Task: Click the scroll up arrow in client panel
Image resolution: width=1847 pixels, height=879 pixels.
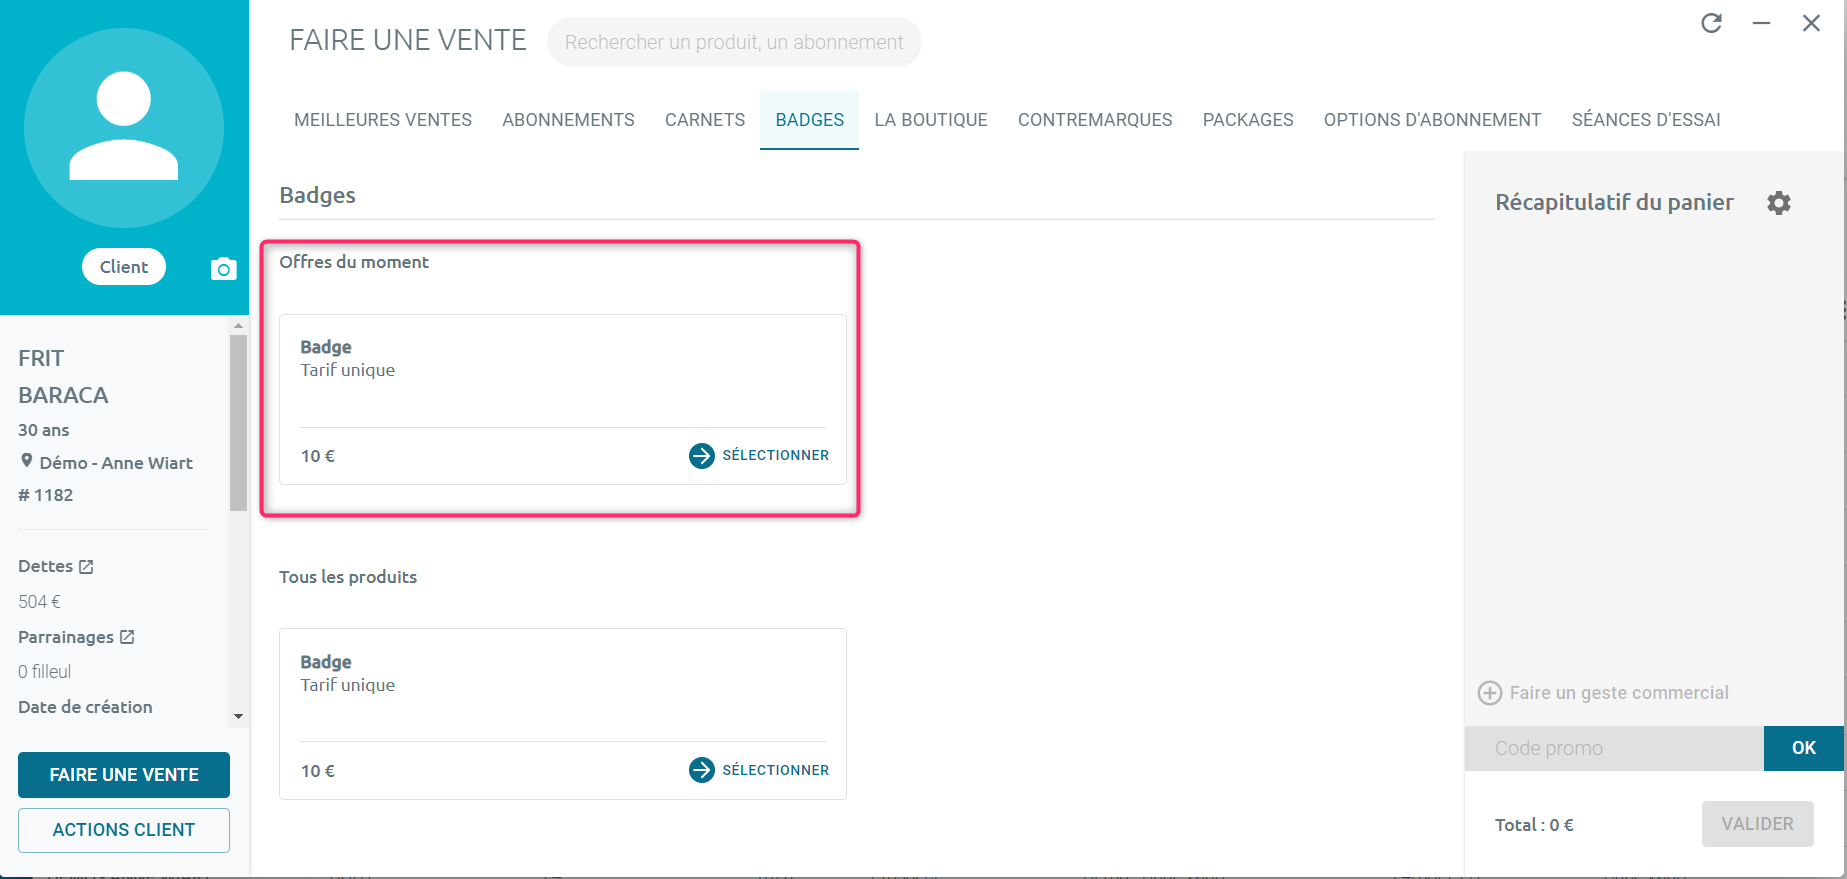Action: (238, 325)
